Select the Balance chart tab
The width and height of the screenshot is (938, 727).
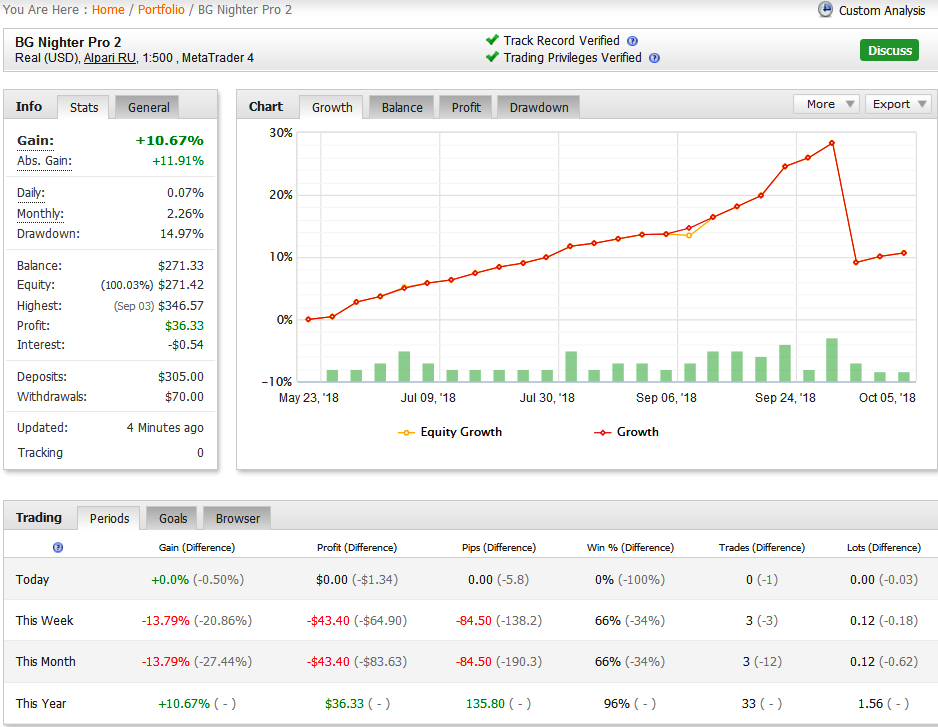pyautogui.click(x=402, y=108)
